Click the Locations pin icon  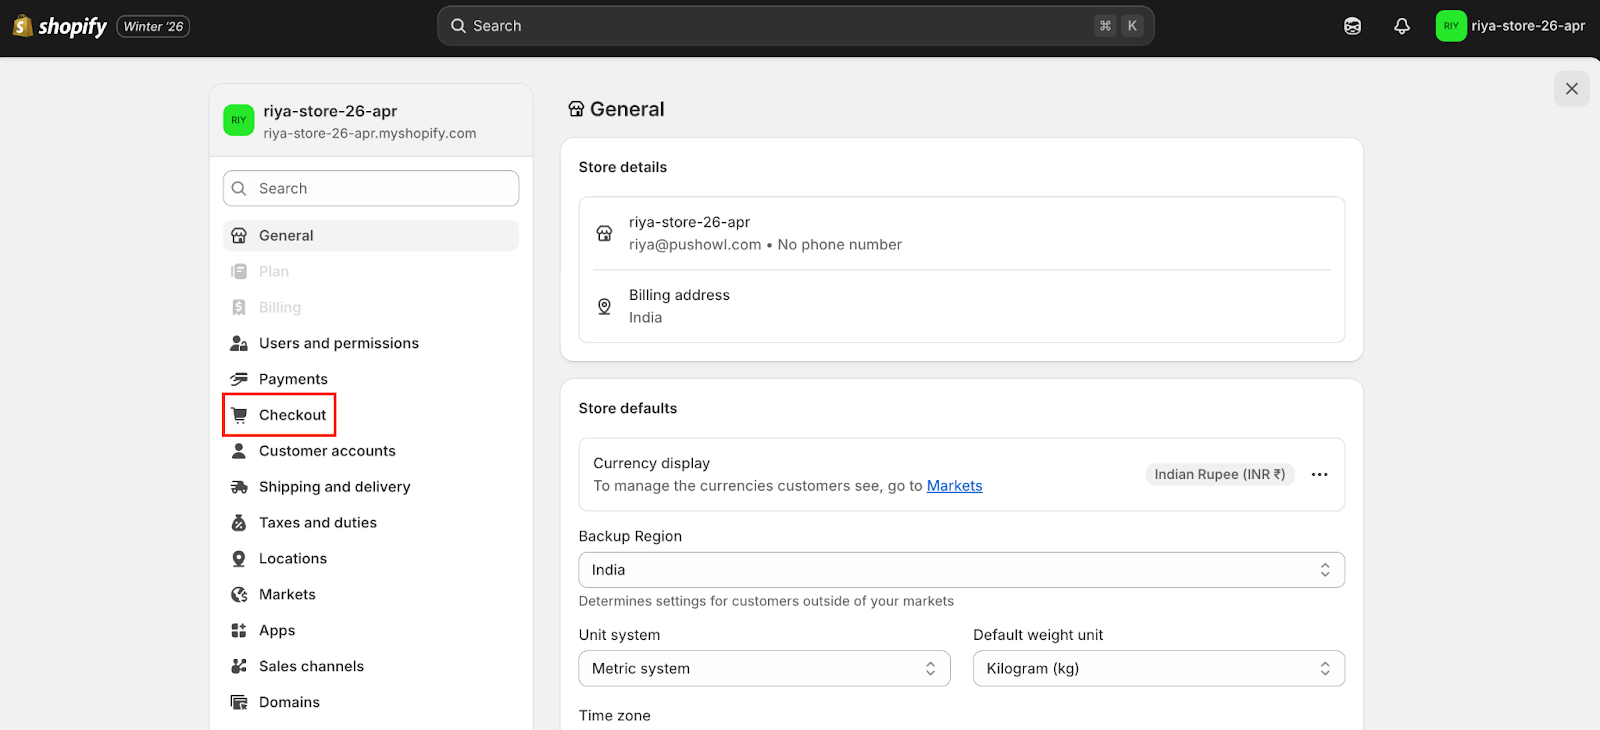(x=239, y=559)
